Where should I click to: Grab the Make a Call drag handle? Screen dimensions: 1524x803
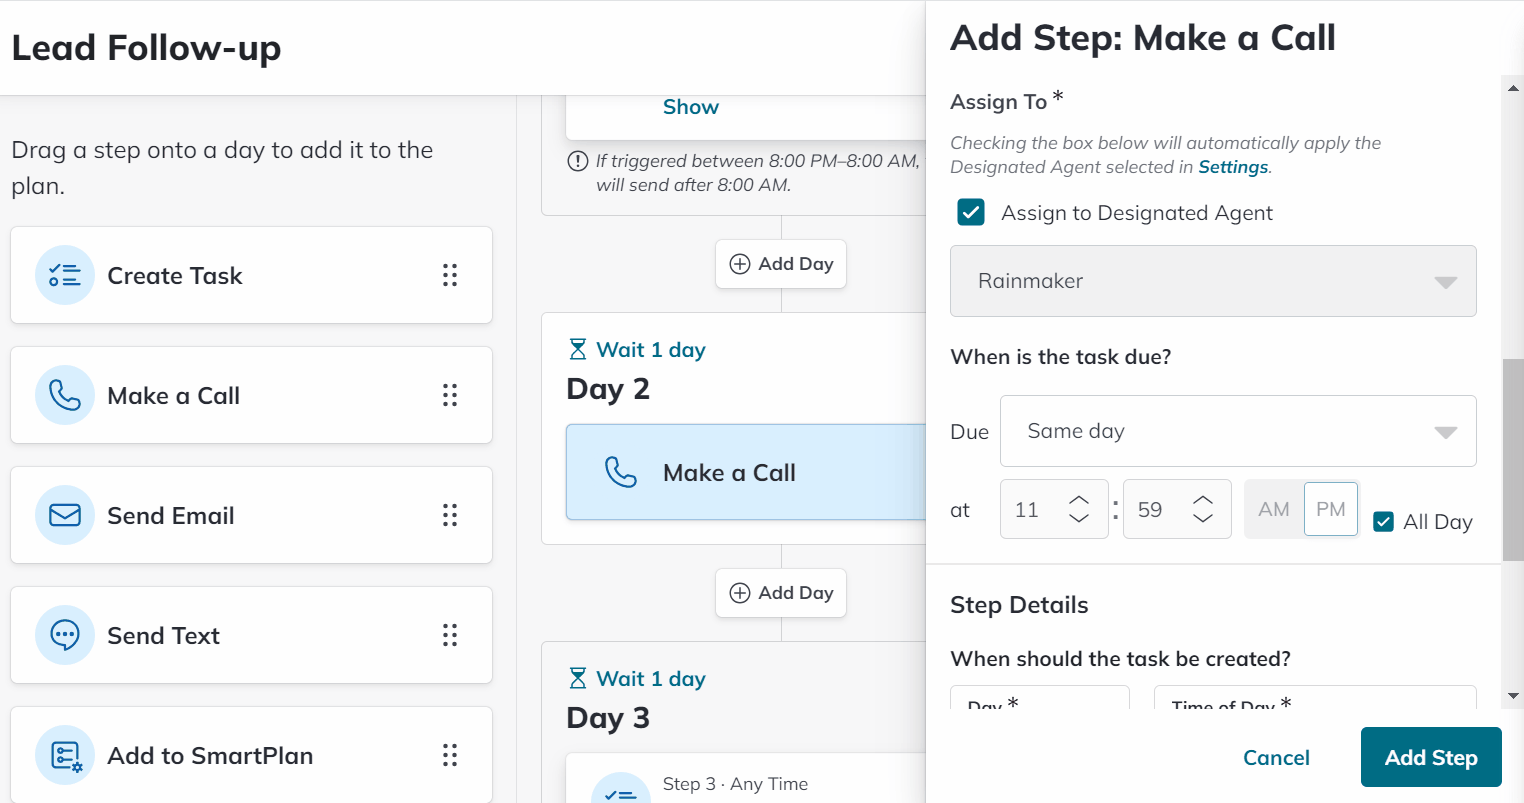pyautogui.click(x=450, y=395)
